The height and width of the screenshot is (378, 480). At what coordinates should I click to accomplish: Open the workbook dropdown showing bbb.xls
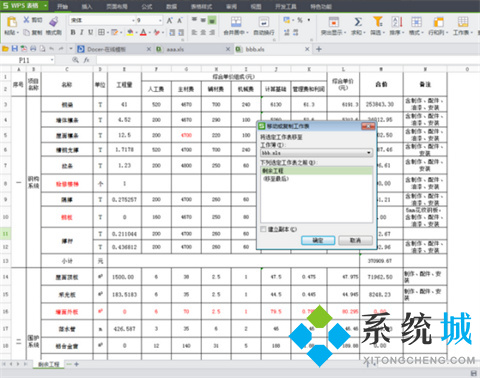(x=316, y=153)
